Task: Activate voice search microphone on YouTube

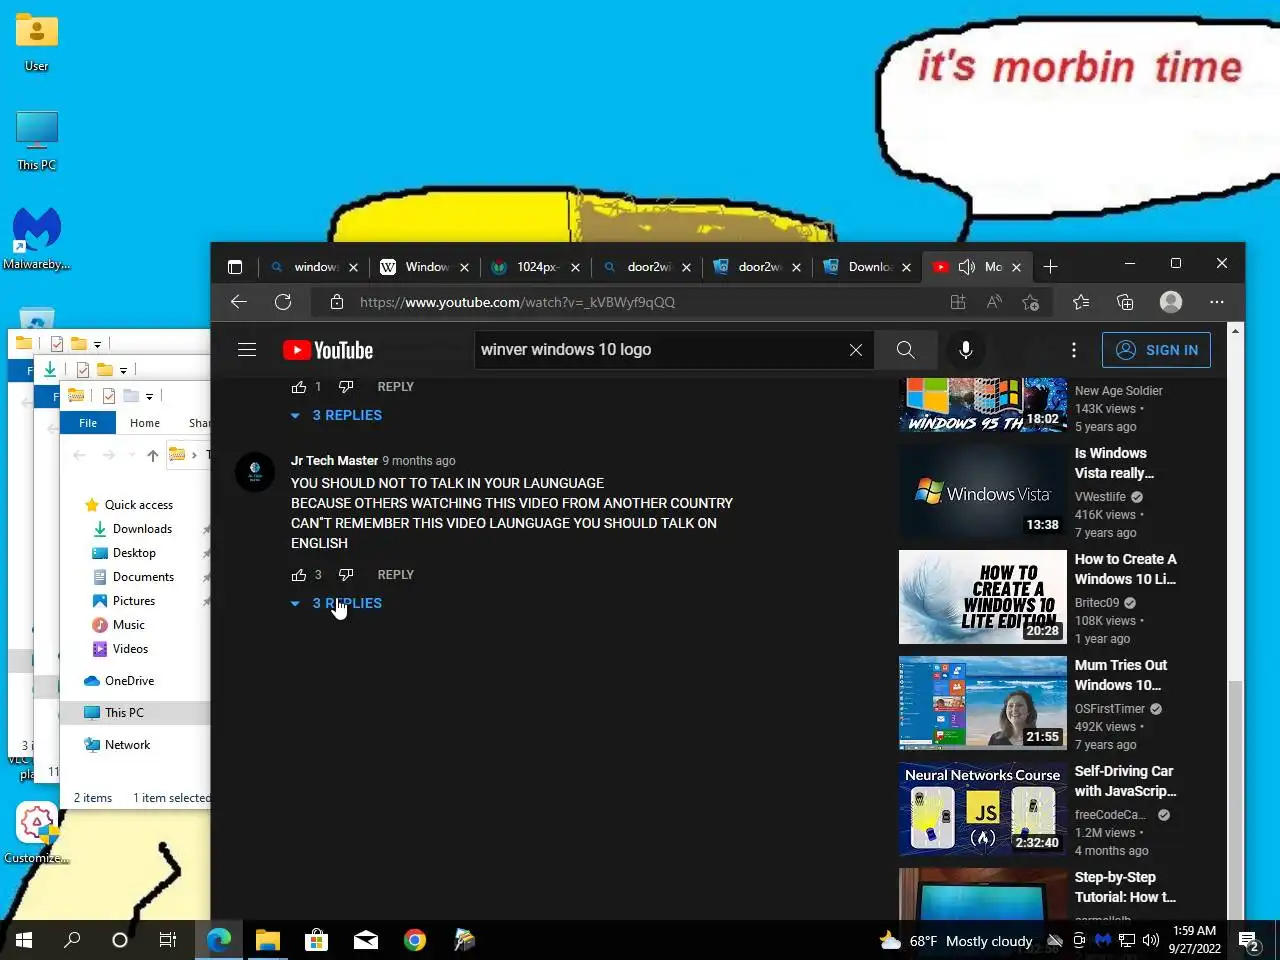Action: click(x=966, y=350)
